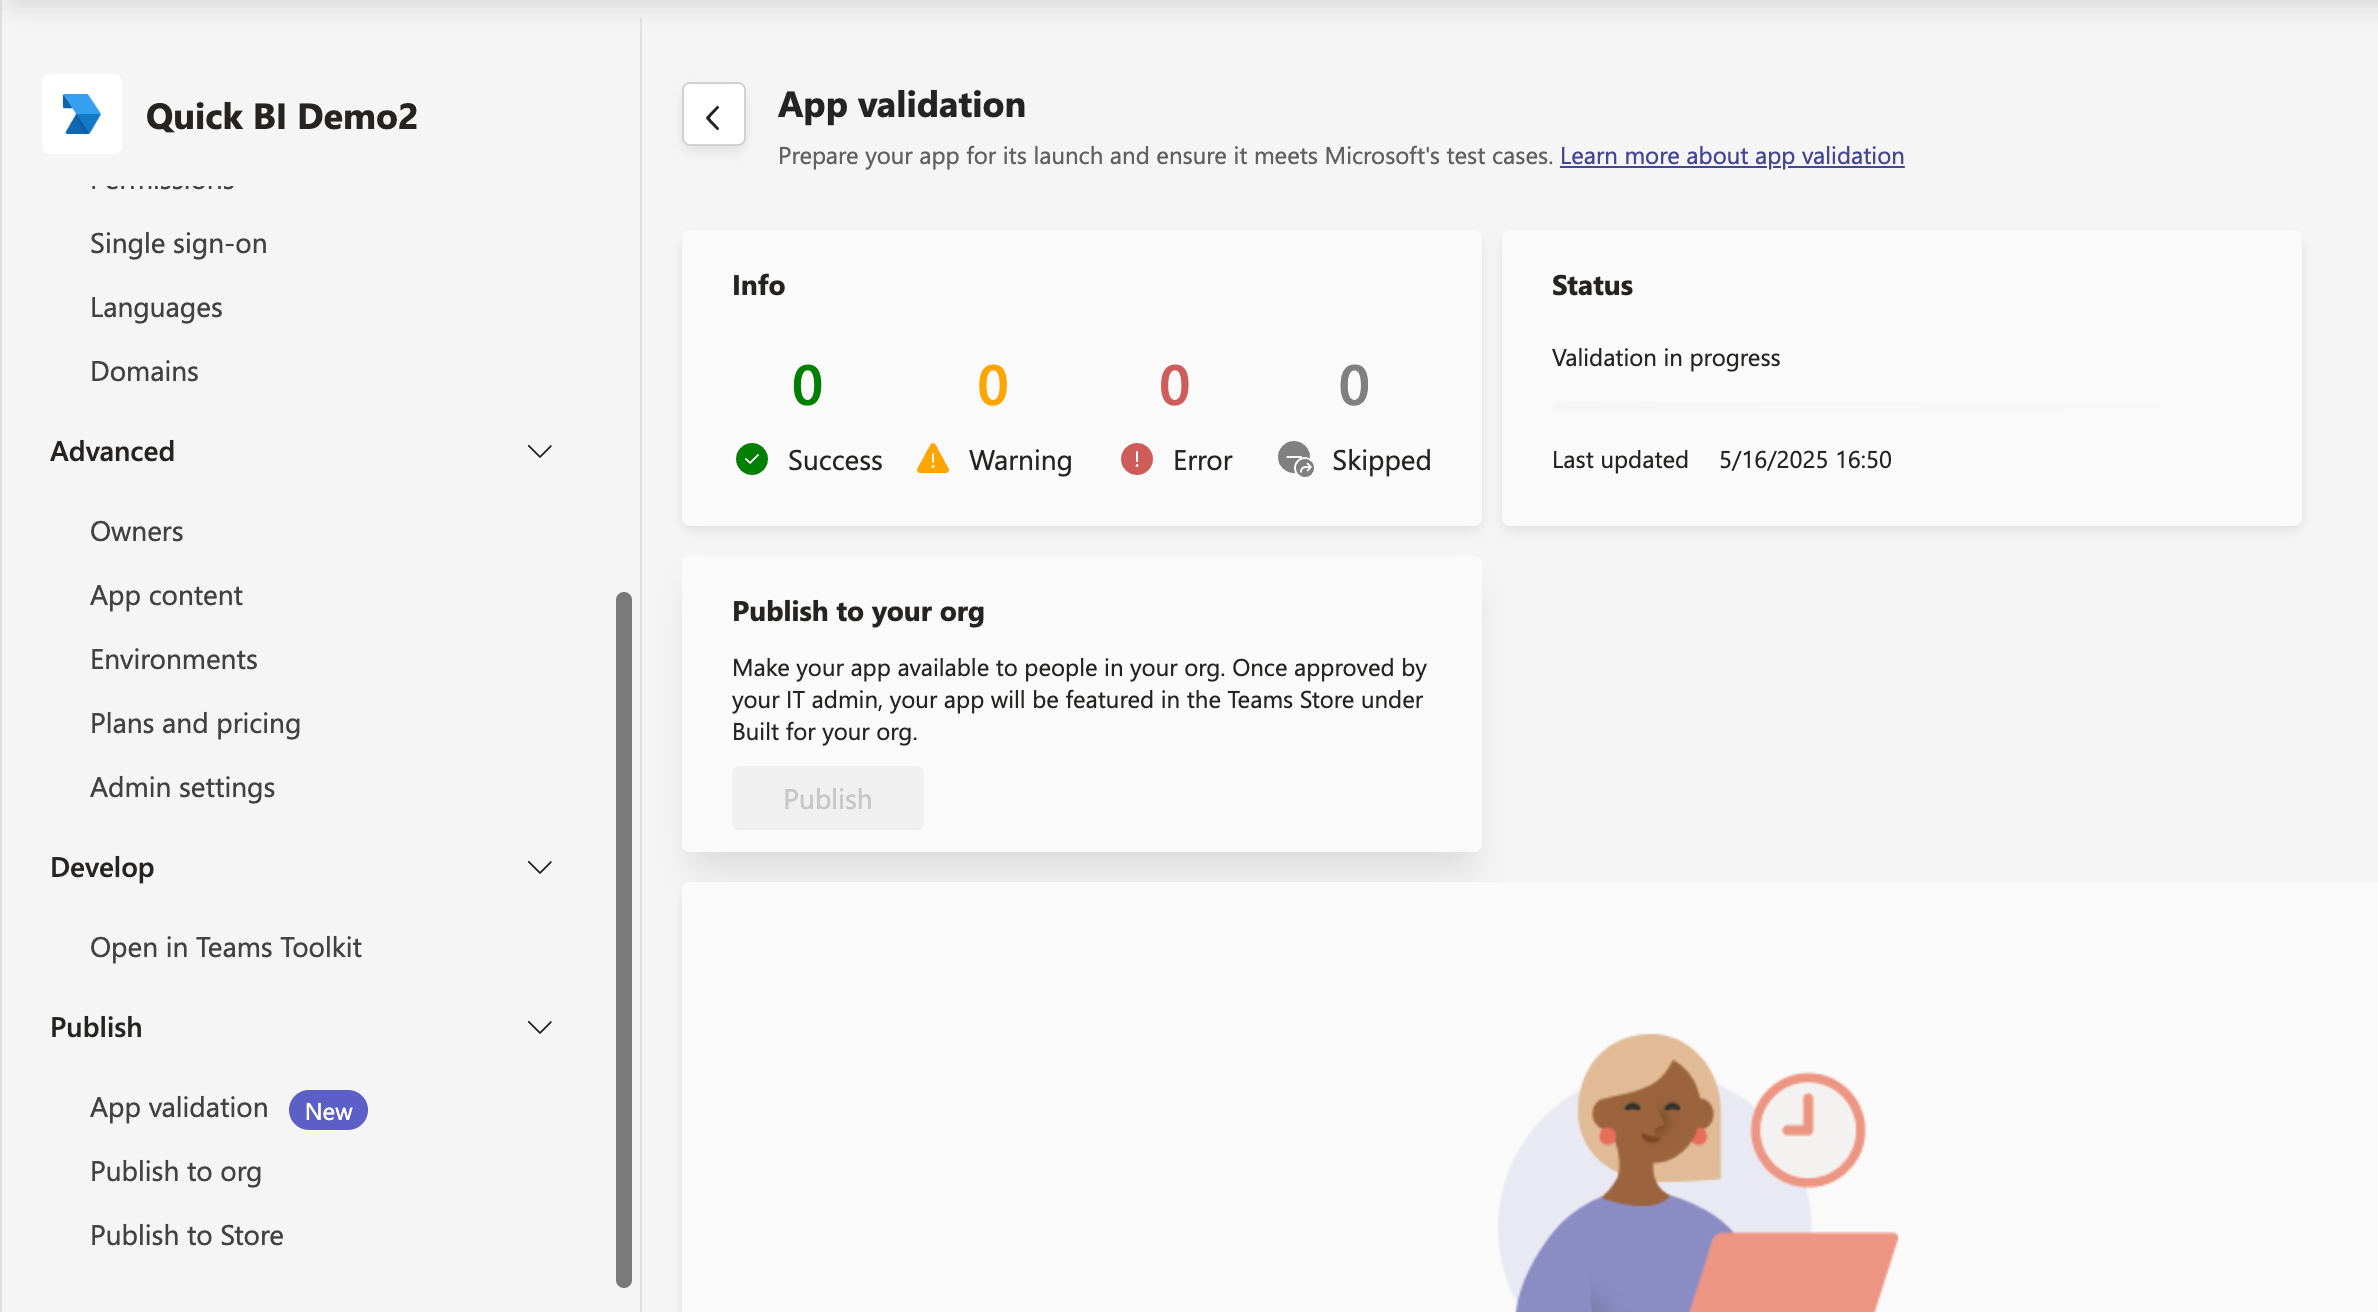Open the Single sign-on page
Image resolution: width=2378 pixels, height=1312 pixels.
[178, 244]
